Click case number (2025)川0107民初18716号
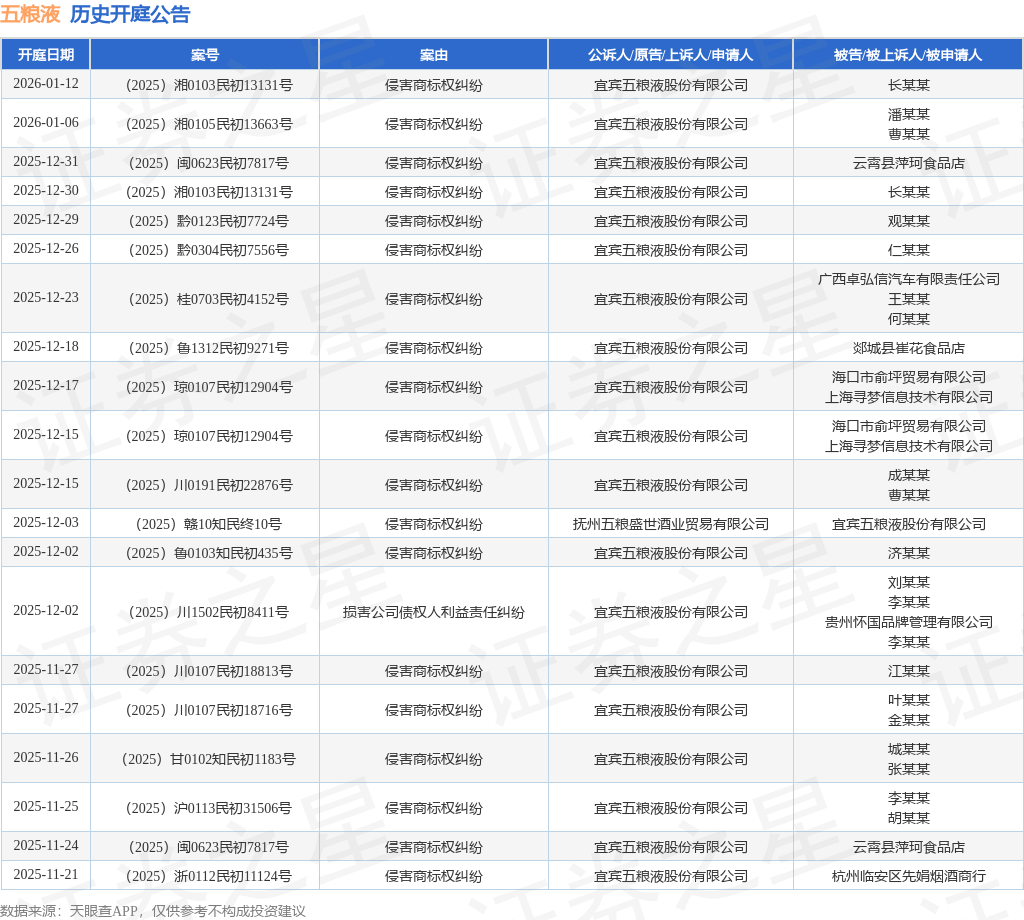Image resolution: width=1024 pixels, height=920 pixels. (x=209, y=710)
